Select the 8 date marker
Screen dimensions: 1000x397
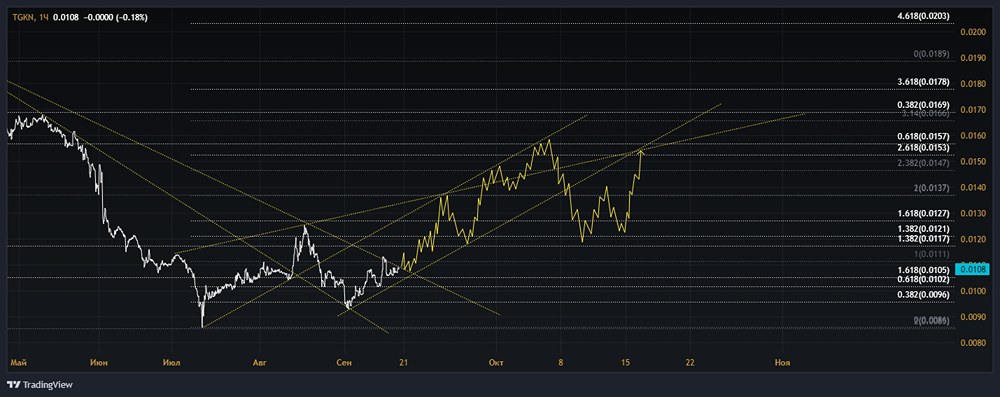click(561, 362)
